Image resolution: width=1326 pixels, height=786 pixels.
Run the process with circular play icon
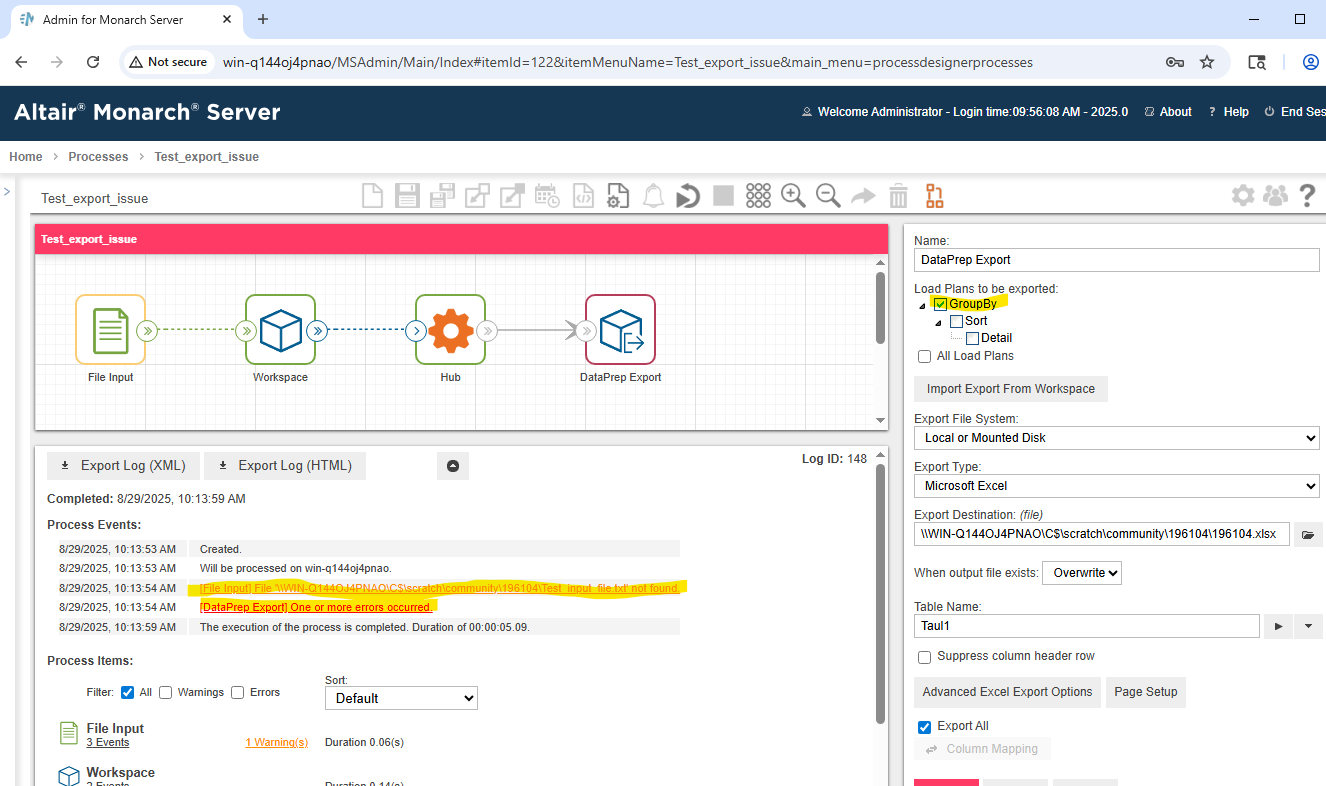point(687,196)
